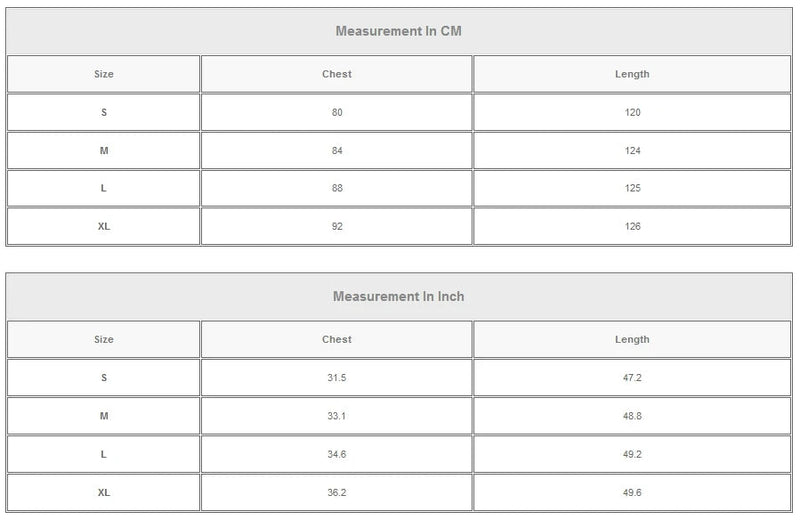Click the Measurement In CM header

pos(398,31)
